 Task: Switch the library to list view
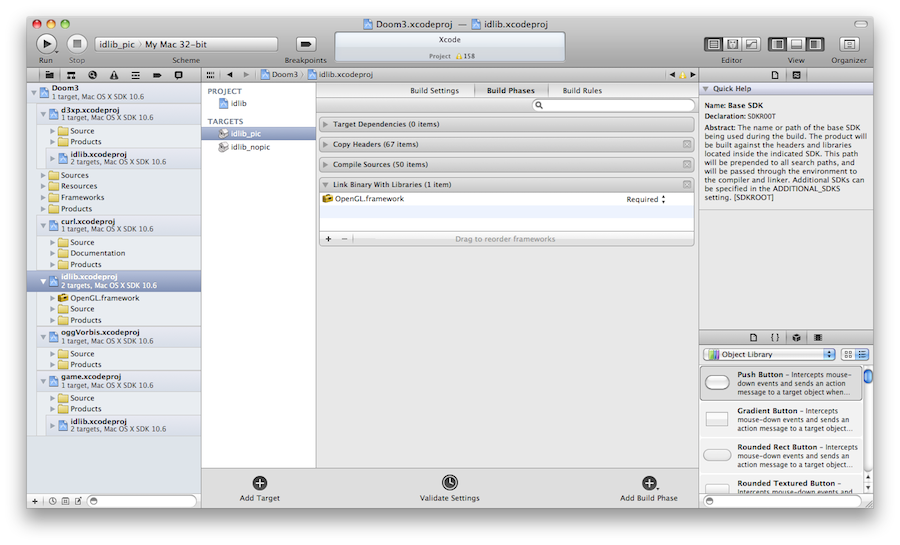pos(862,355)
